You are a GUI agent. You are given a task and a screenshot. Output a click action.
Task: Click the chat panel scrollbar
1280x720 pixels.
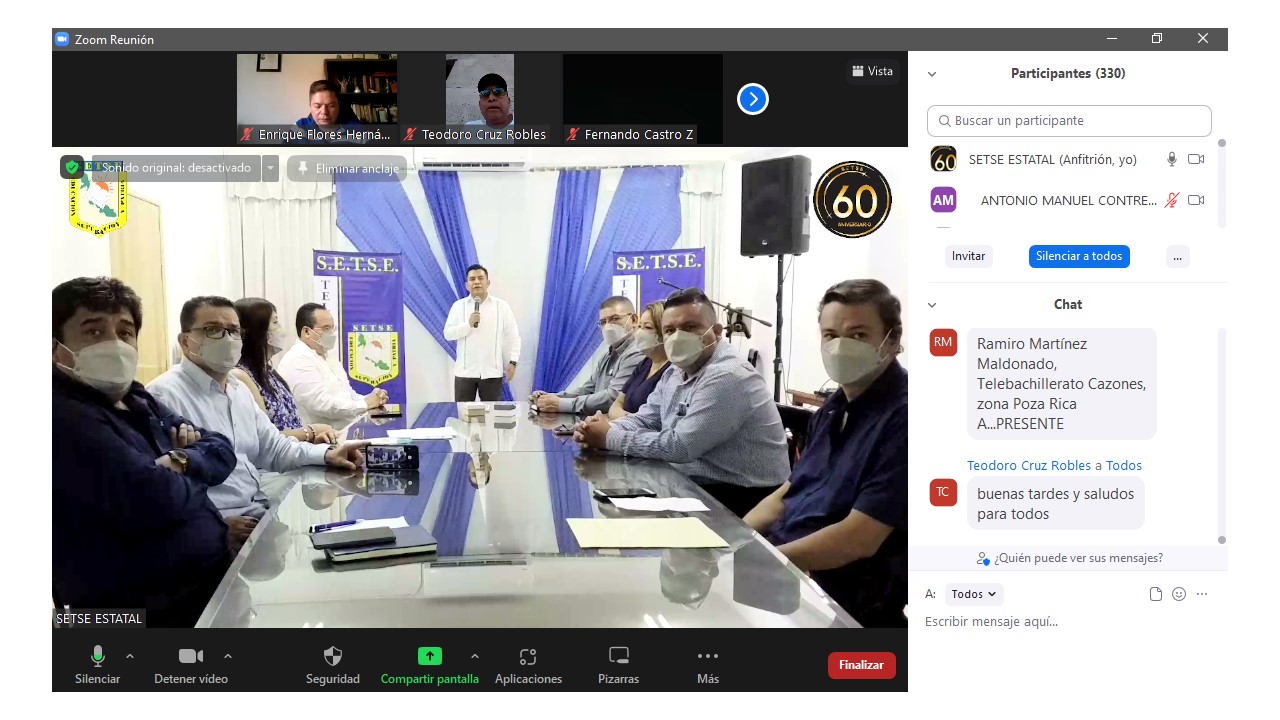pos(1222,435)
